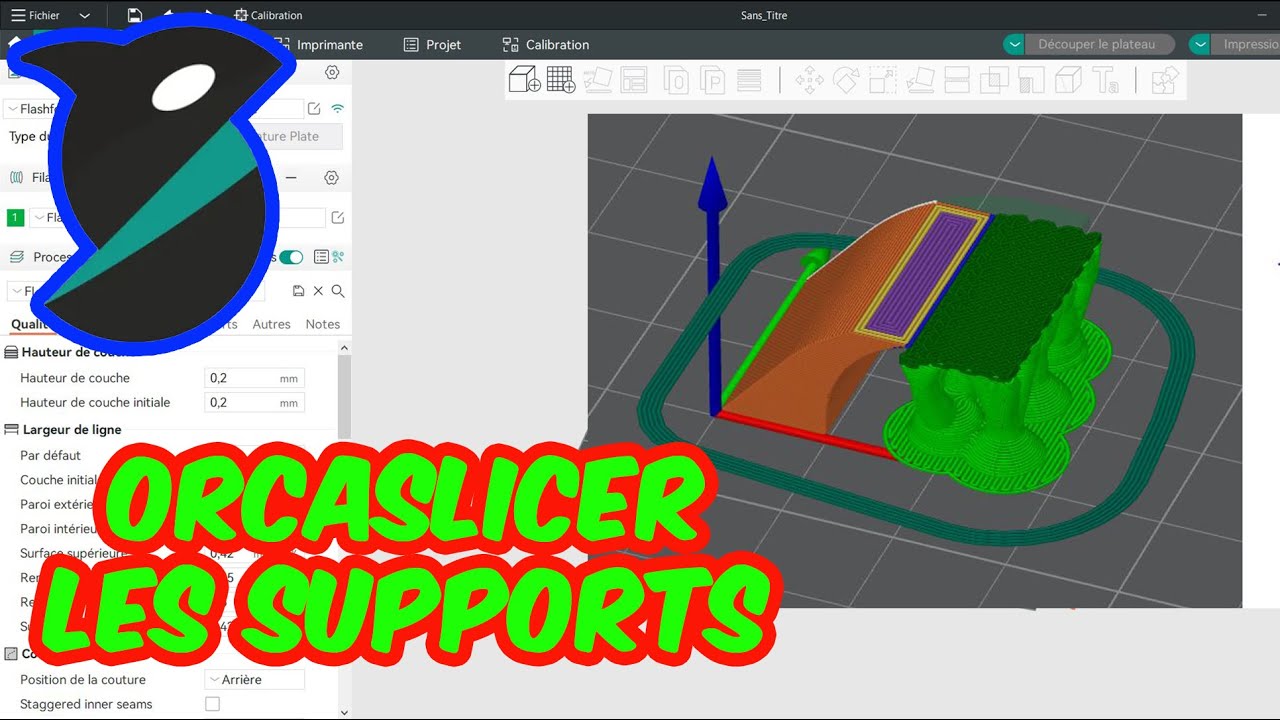Image resolution: width=1280 pixels, height=720 pixels.
Task: Click the Split to objects icon
Action: pos(676,80)
